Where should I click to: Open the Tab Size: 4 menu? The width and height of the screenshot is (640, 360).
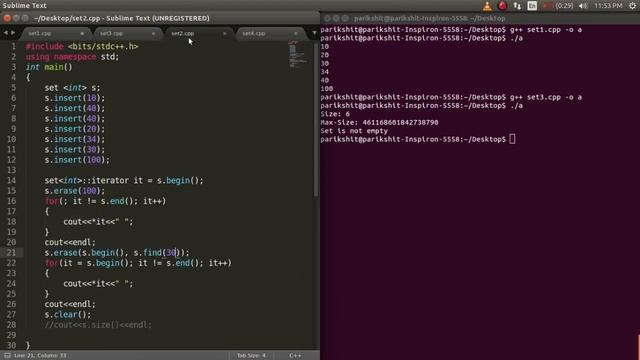pyautogui.click(x=251, y=356)
